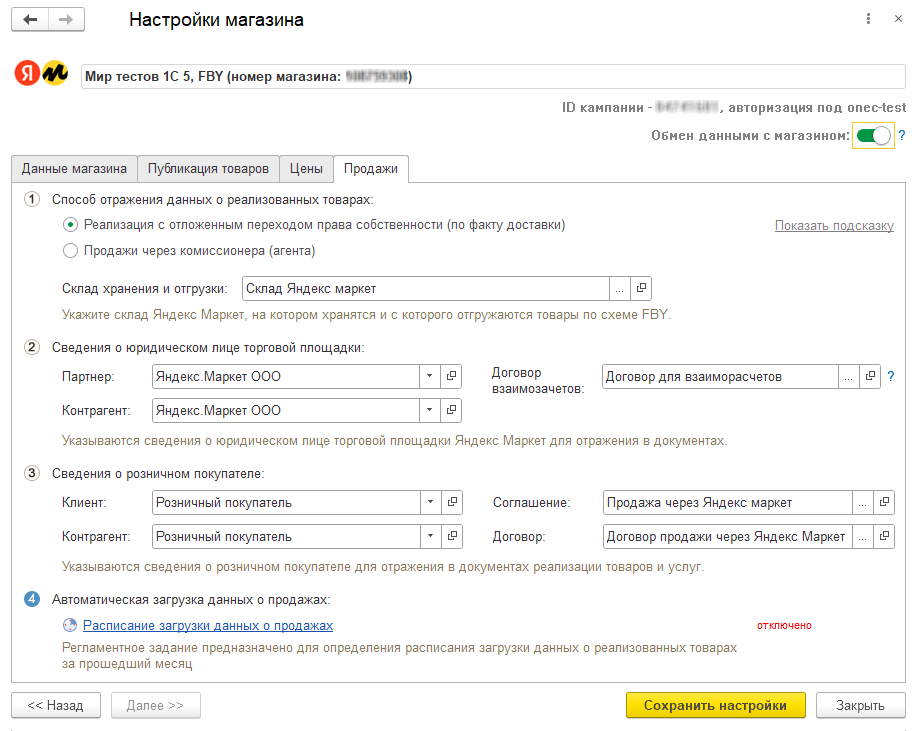
Task: Click the open icon beside Склад хранения field
Action: [641, 288]
